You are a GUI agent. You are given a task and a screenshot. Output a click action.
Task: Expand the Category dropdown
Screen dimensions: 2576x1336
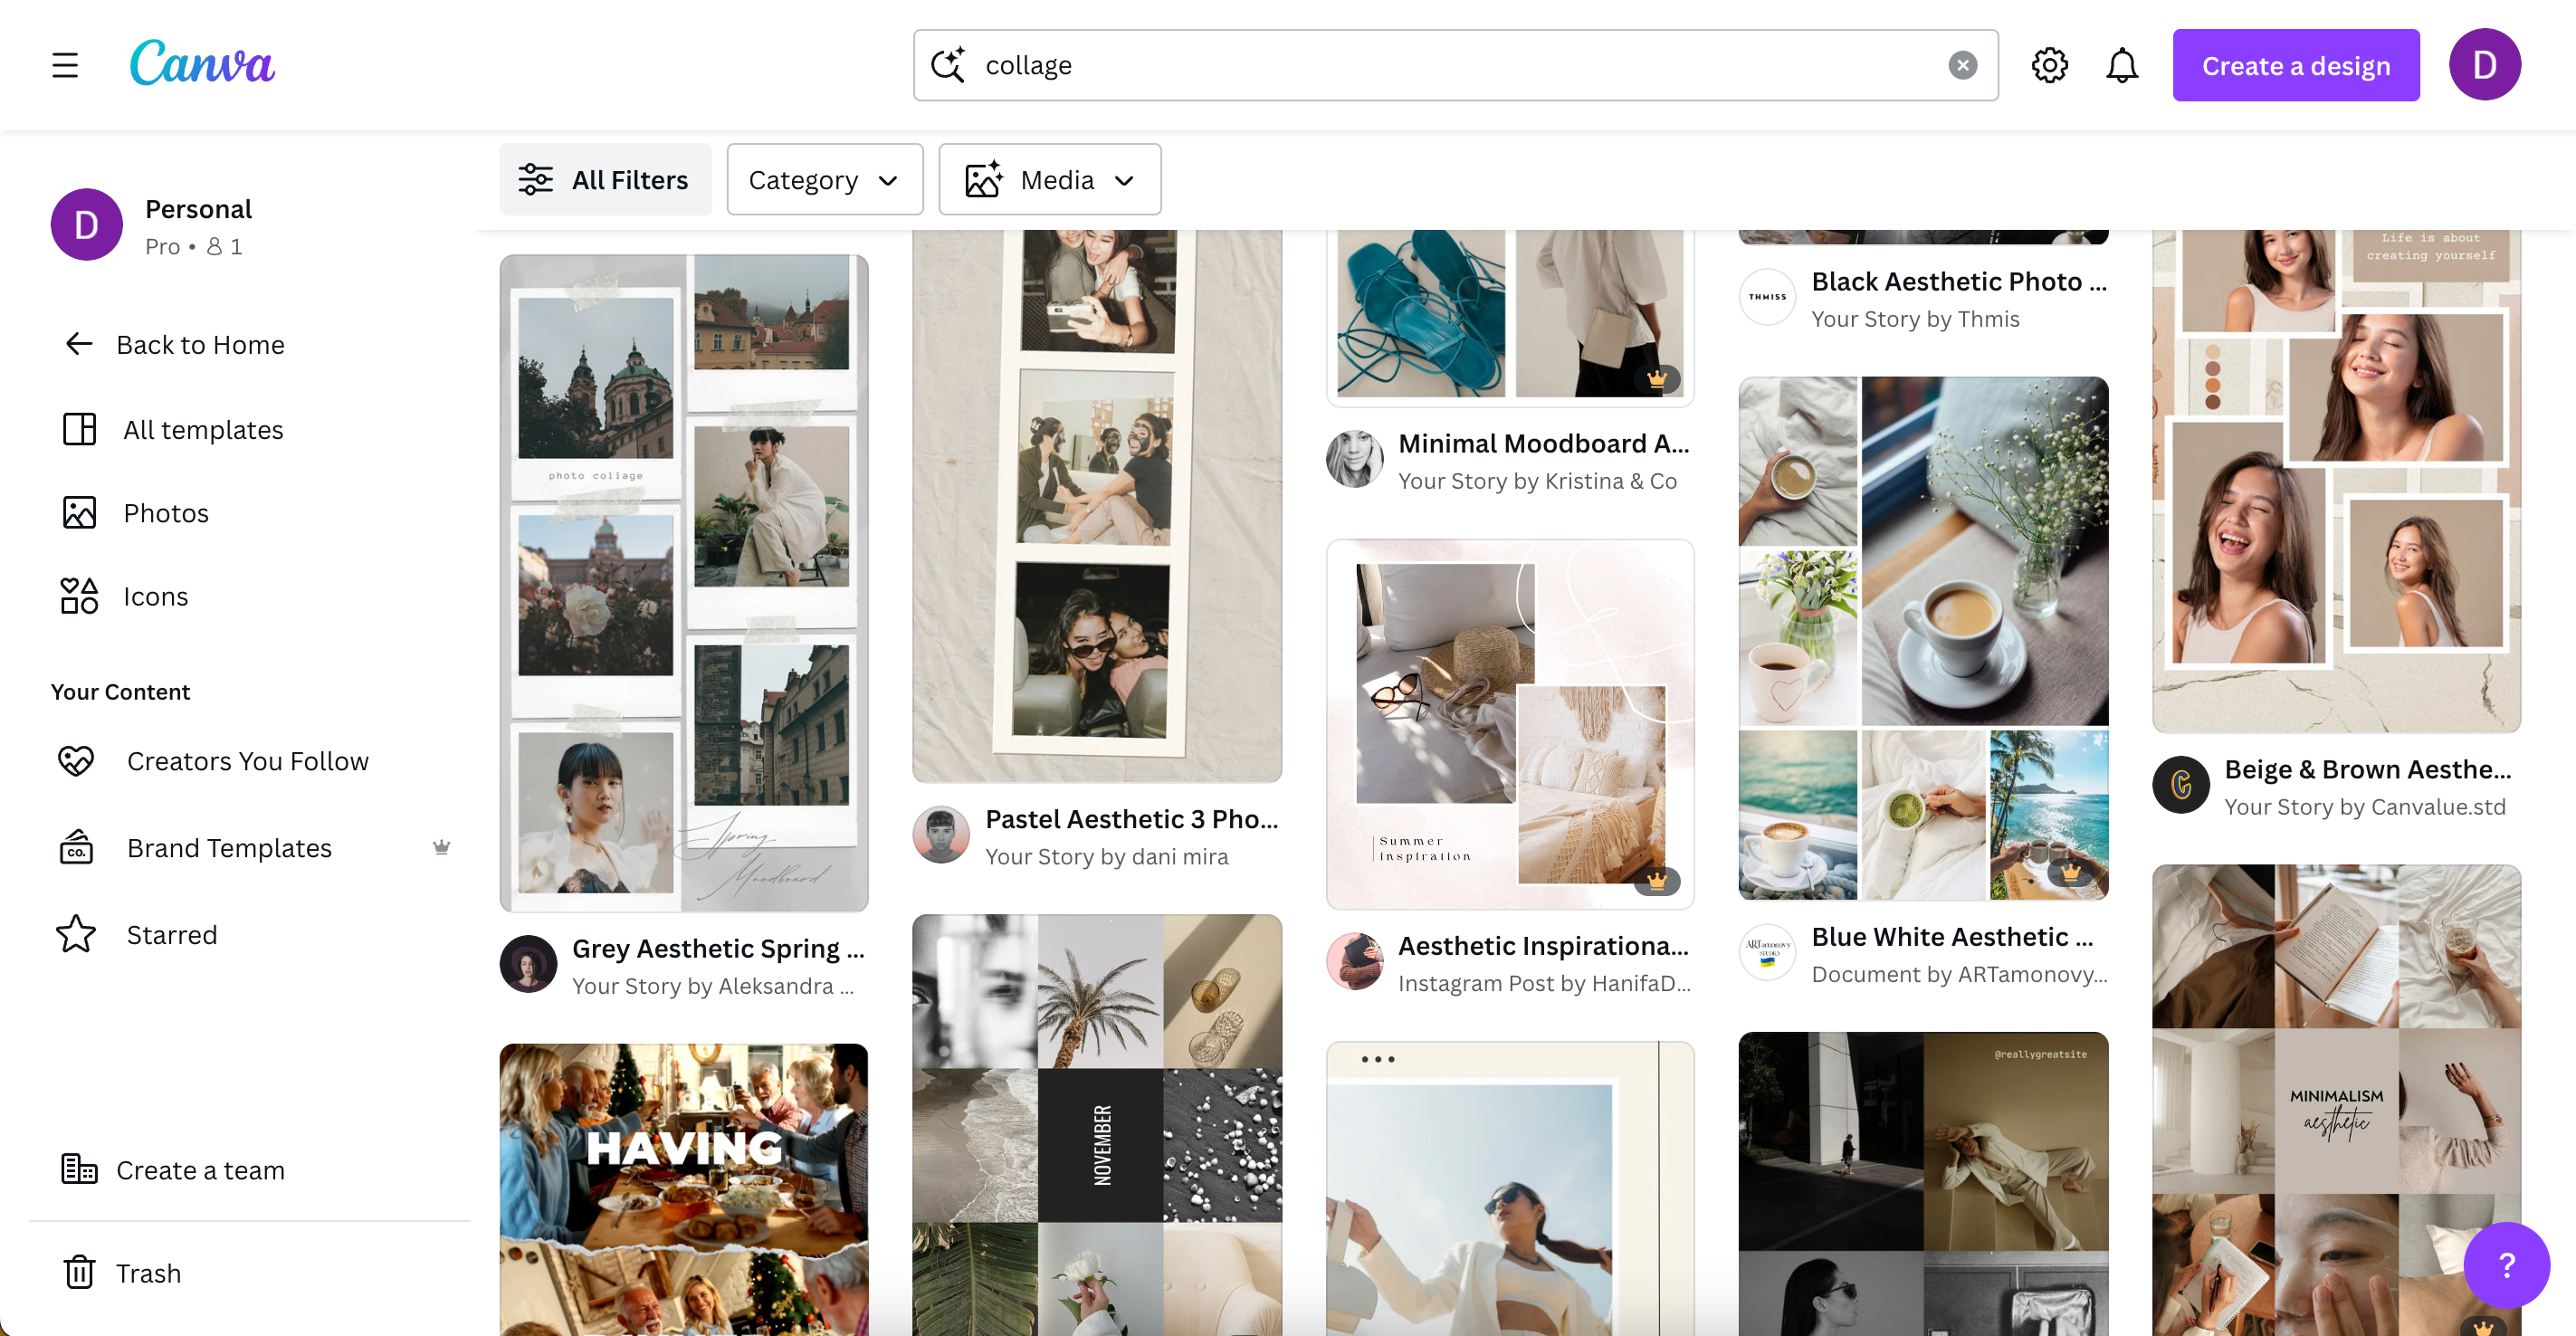tap(824, 180)
